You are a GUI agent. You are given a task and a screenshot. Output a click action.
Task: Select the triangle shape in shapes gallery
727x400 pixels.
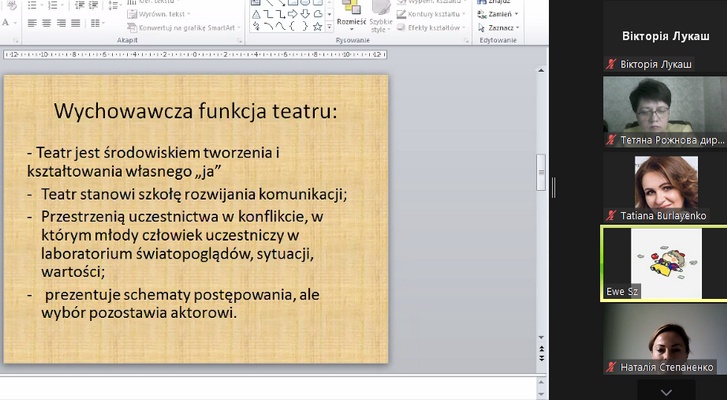(255, 14)
